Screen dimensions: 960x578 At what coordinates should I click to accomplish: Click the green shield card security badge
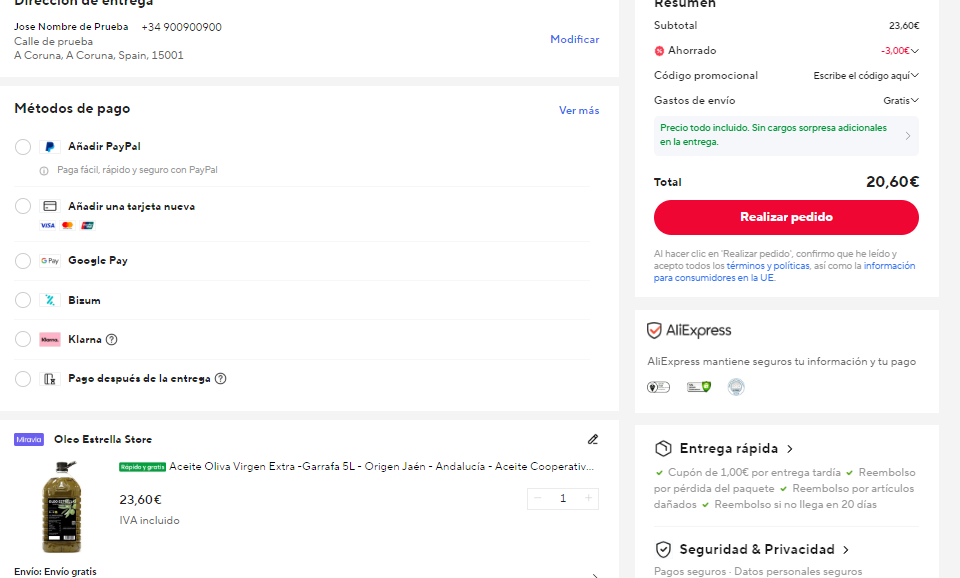(x=699, y=387)
